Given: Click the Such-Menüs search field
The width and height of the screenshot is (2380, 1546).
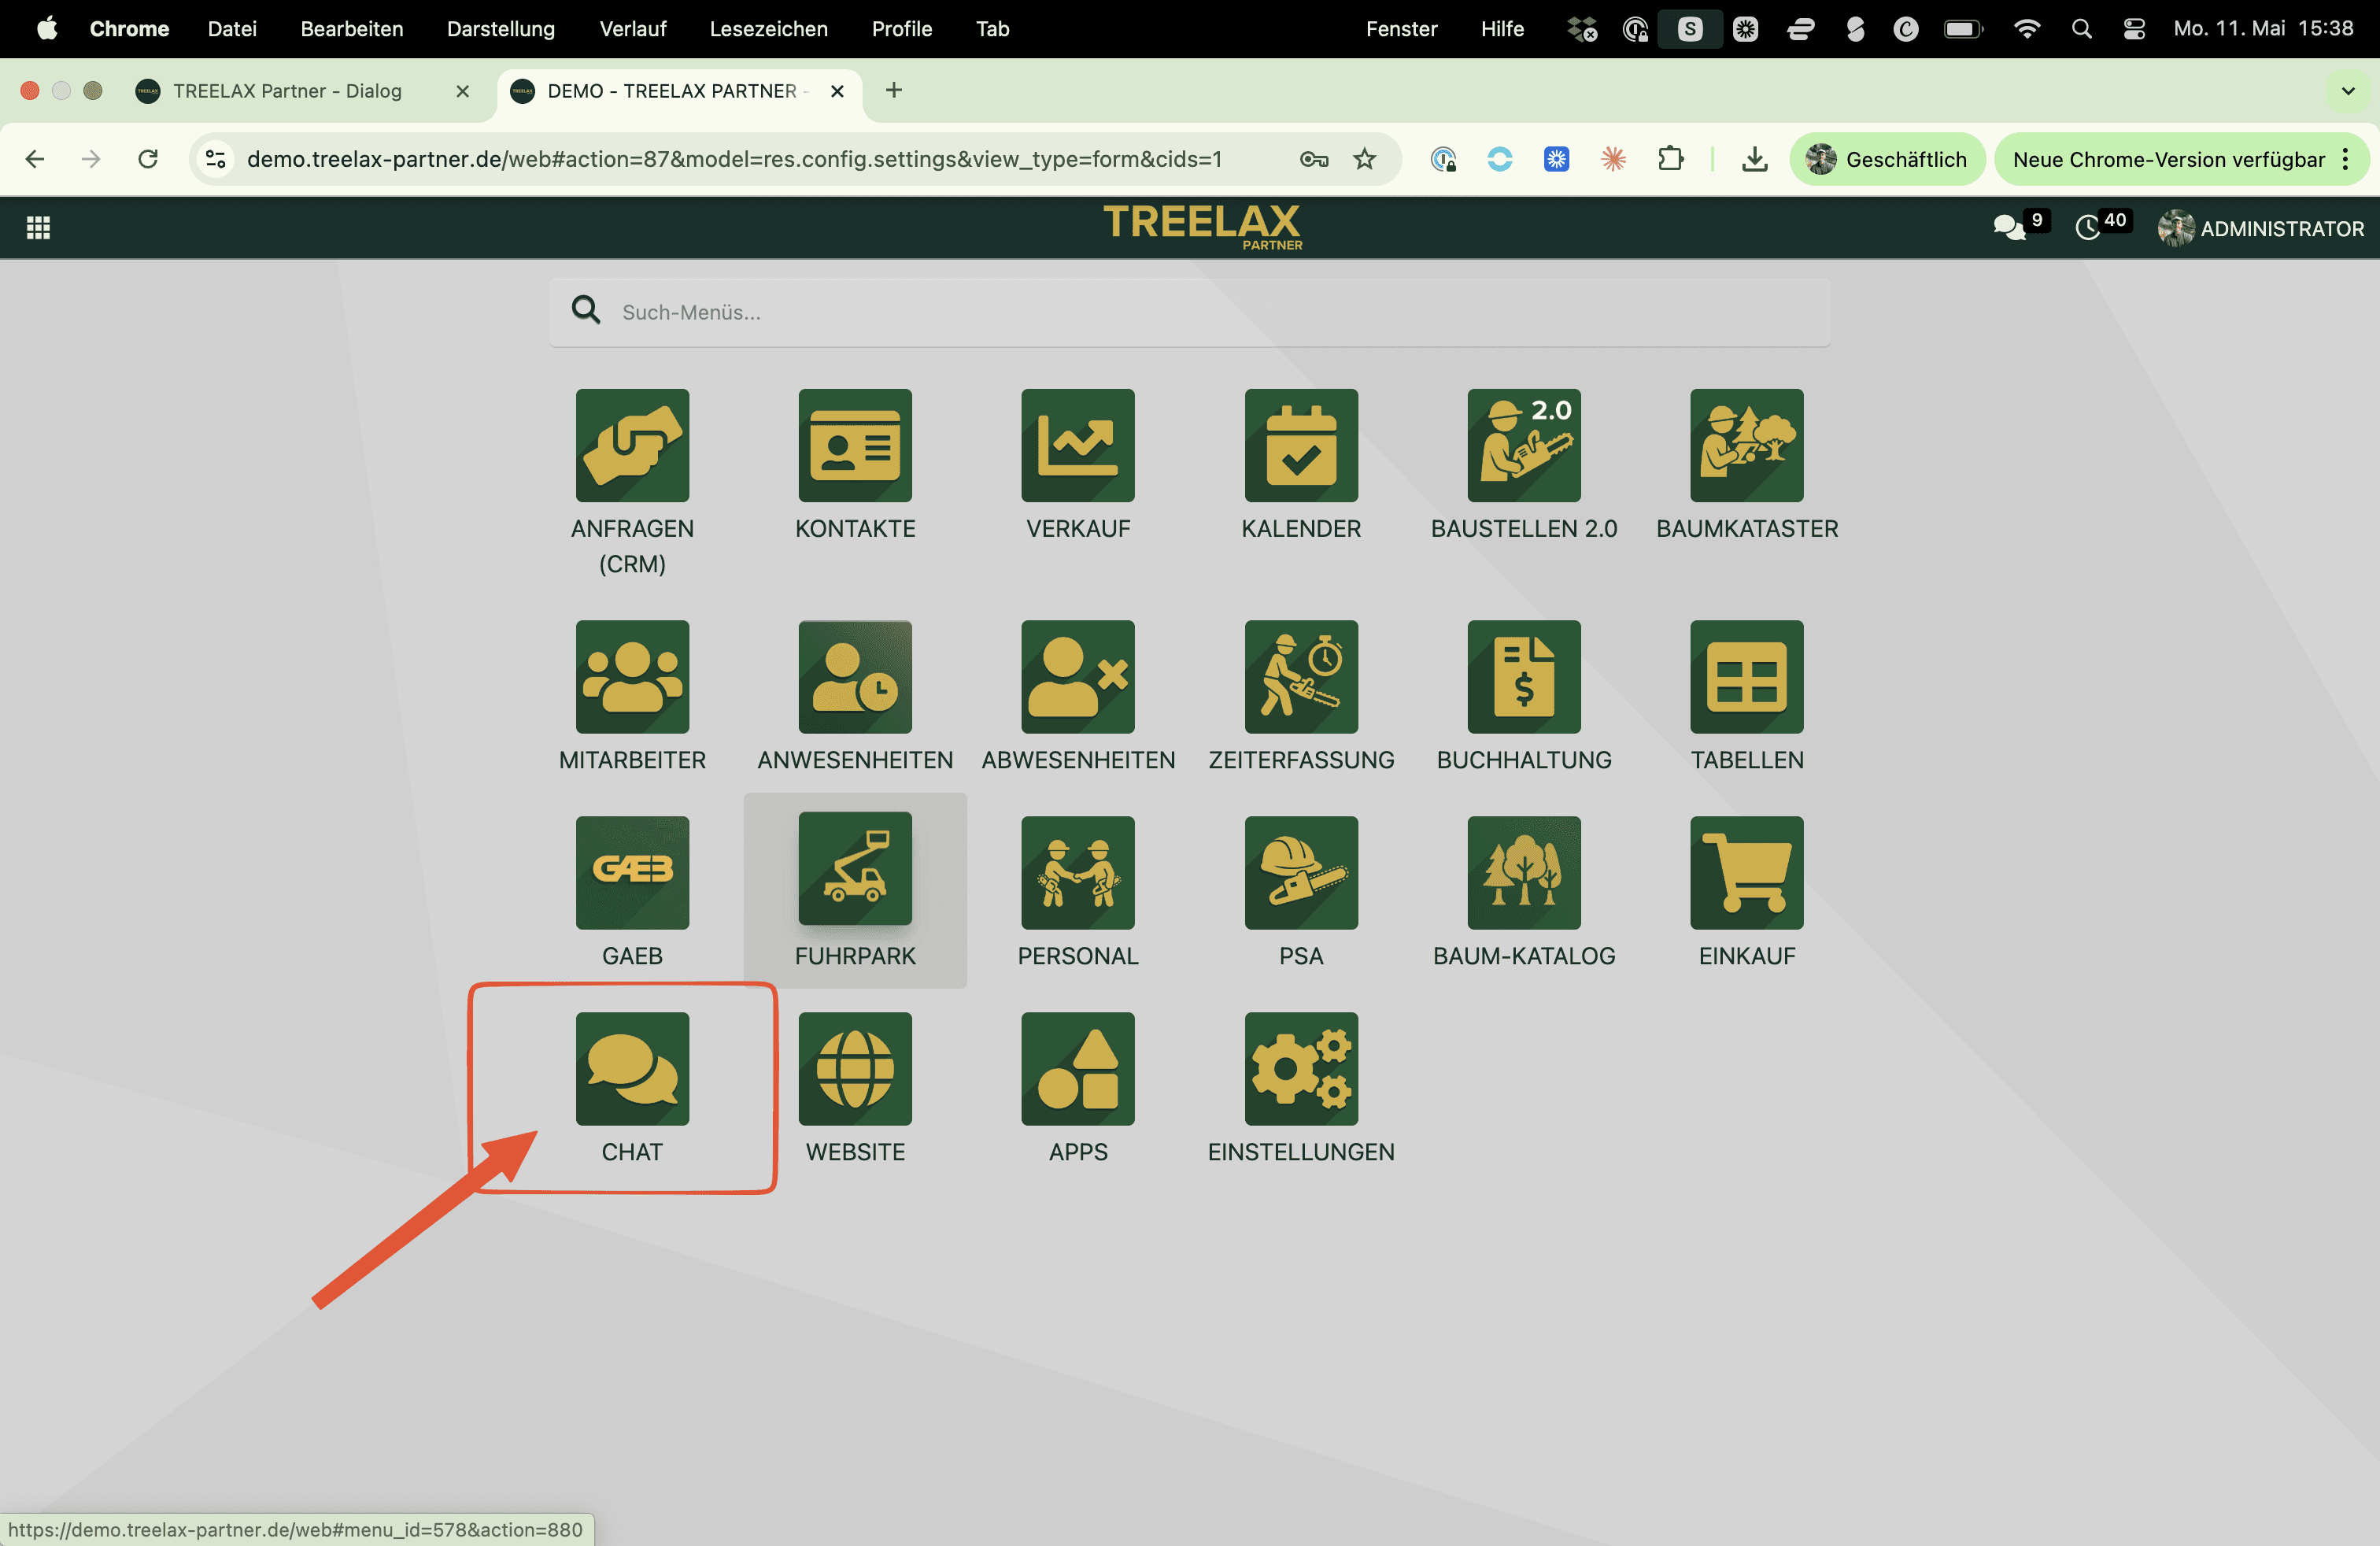Looking at the screenshot, I should point(1189,312).
